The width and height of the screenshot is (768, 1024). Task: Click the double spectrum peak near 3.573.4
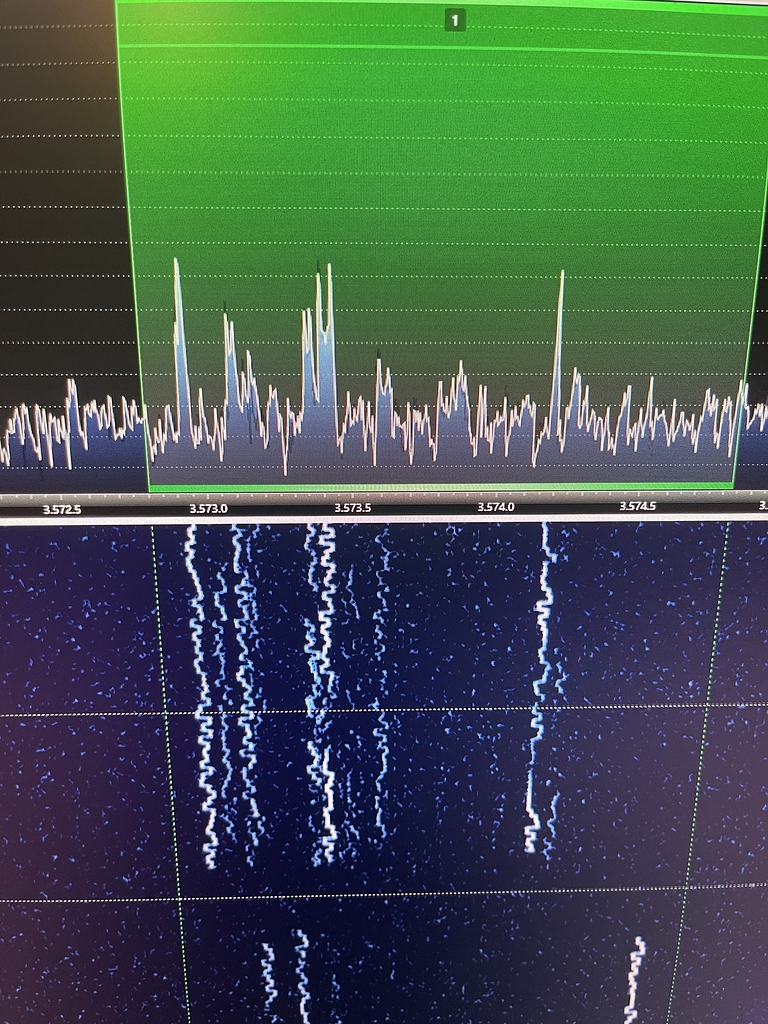coord(323,333)
